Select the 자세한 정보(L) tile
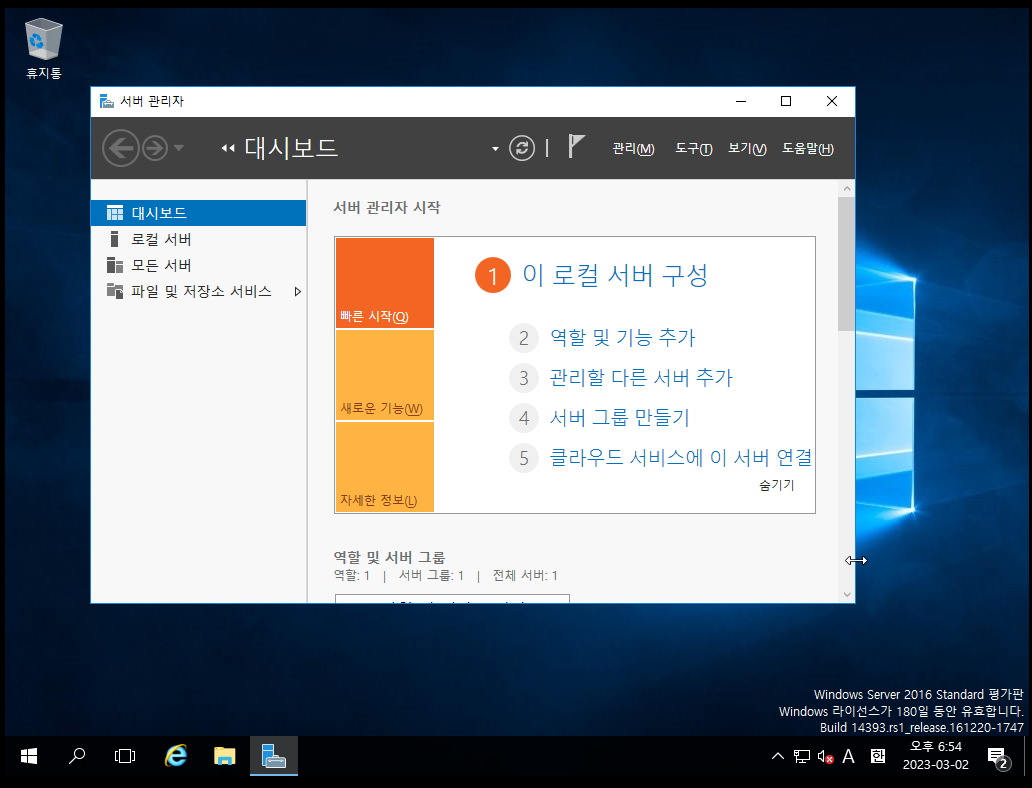The image size is (1032, 788). 384,467
